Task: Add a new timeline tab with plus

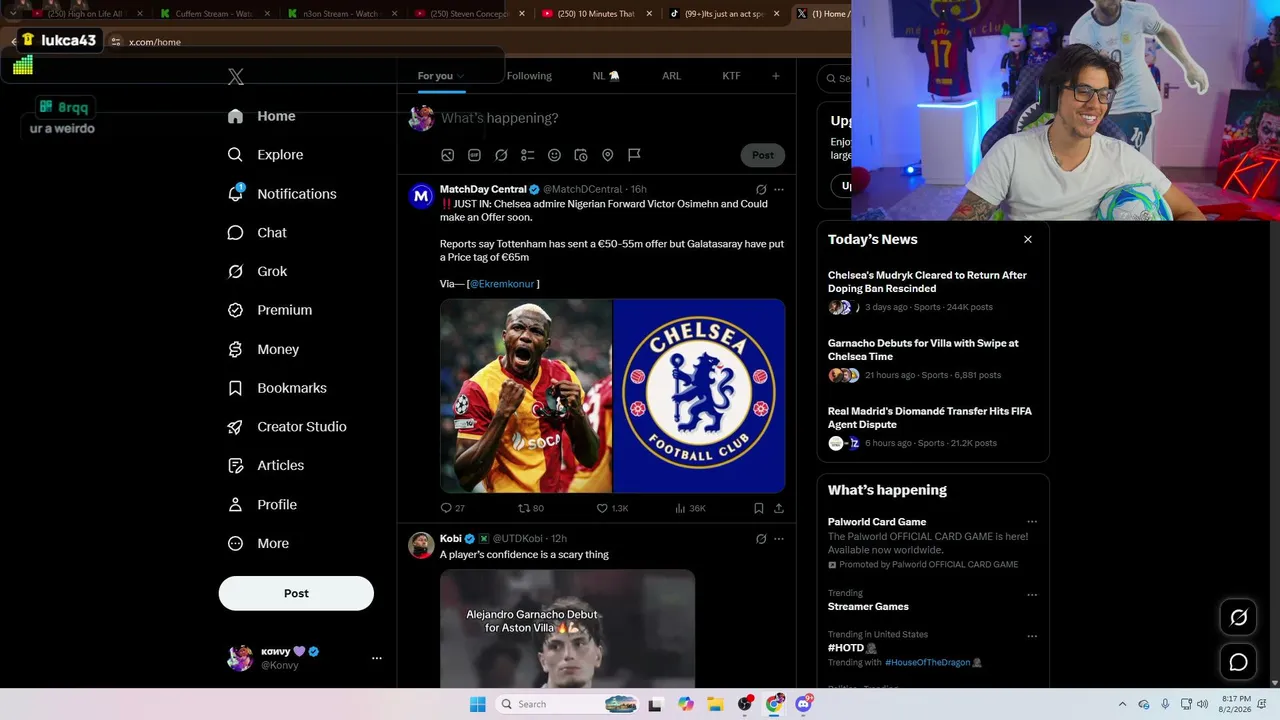Action: click(x=776, y=76)
